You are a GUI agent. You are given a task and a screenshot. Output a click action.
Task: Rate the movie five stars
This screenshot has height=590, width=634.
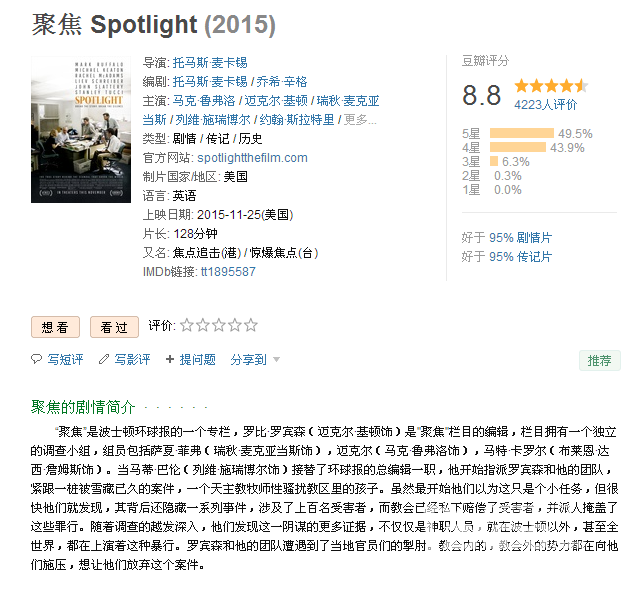point(251,325)
